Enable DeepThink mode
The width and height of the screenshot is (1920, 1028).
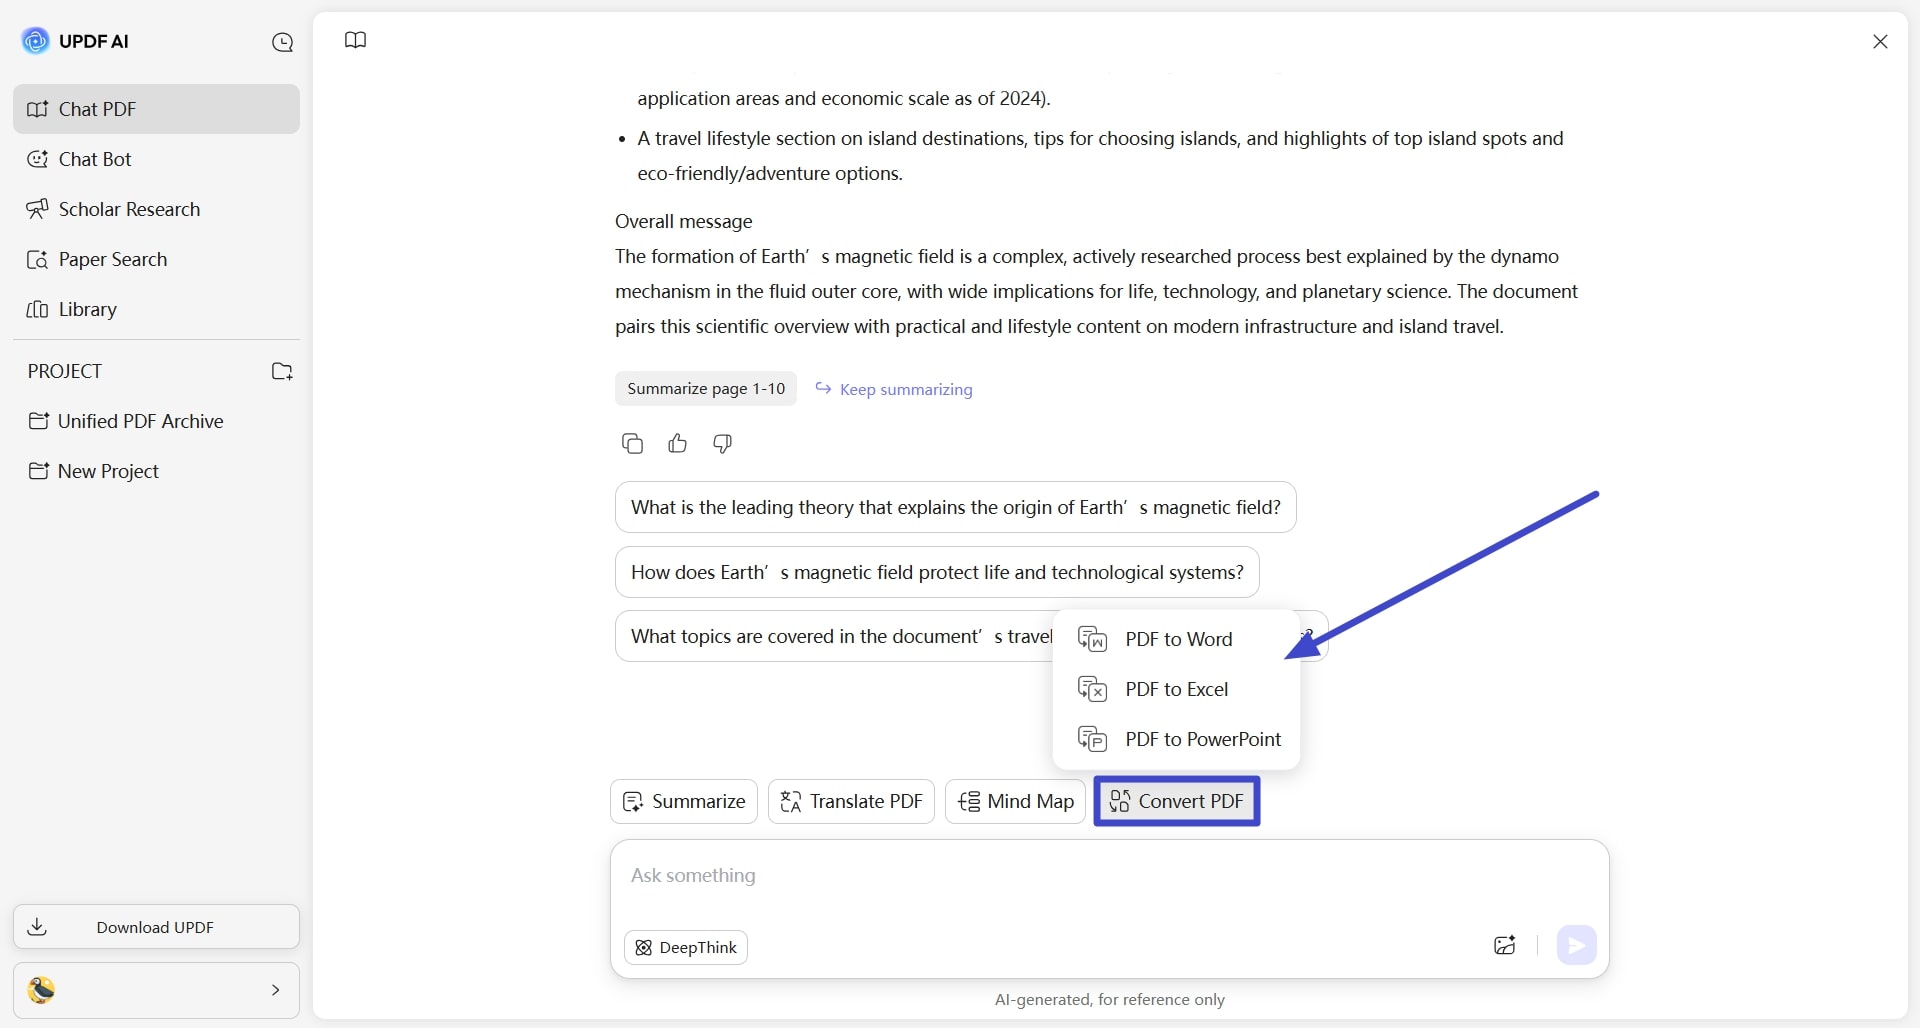click(x=685, y=947)
